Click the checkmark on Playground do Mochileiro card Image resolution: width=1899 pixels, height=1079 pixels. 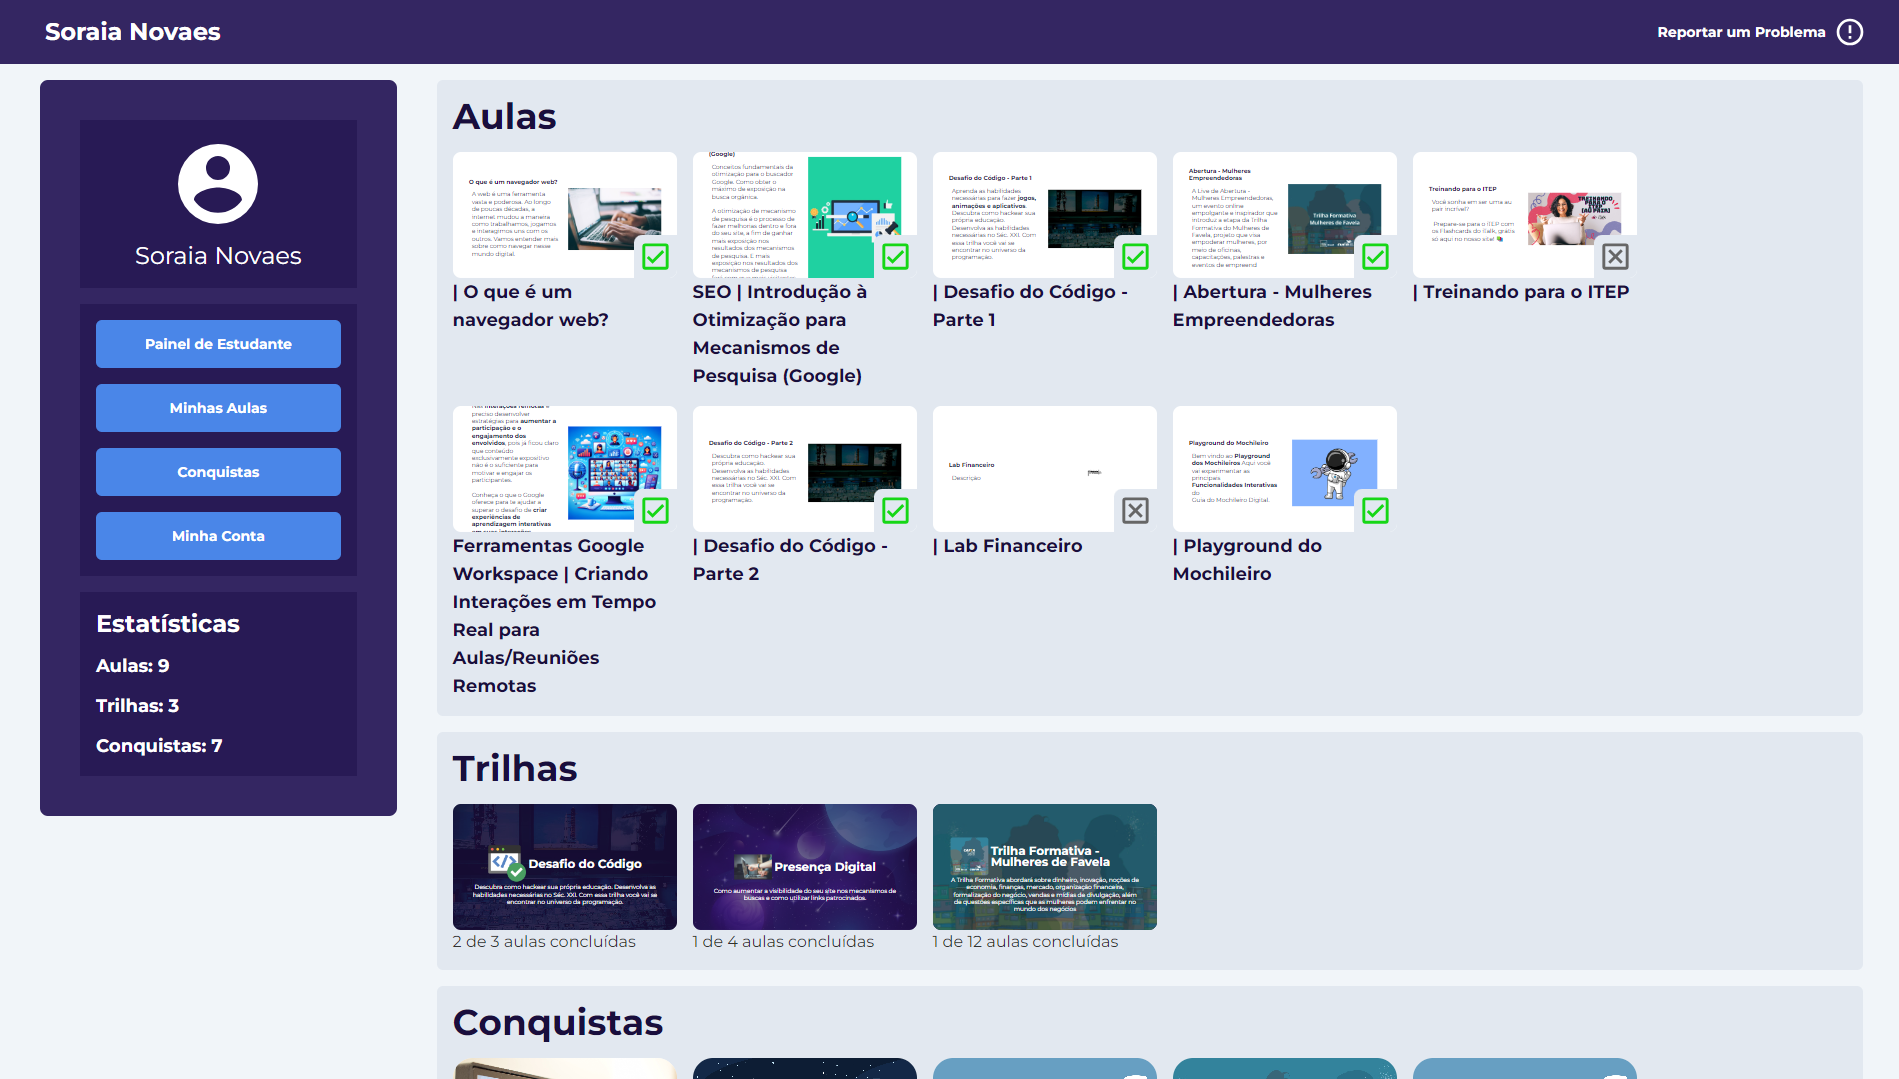(x=1375, y=511)
